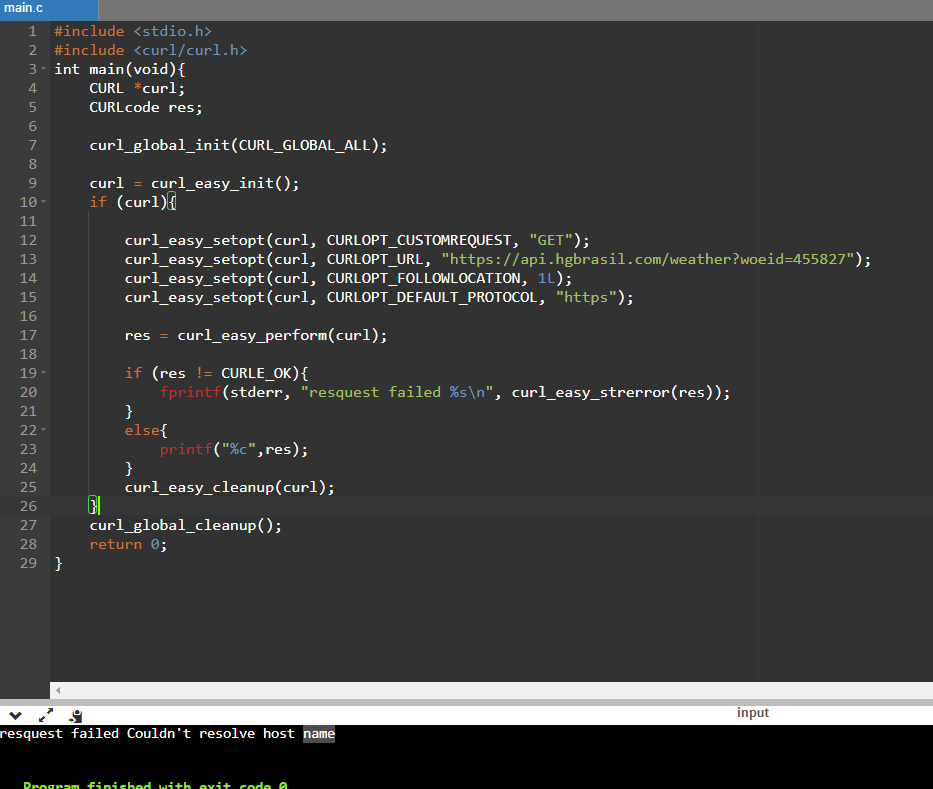
Task: Click the highlighted word 'name' in console
Action: [x=319, y=734]
